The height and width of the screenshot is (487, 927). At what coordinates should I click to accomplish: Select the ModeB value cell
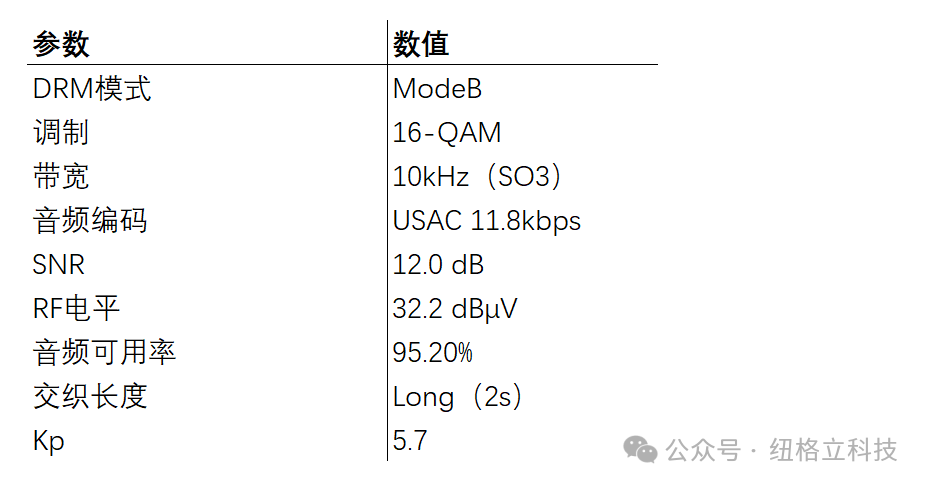(x=437, y=89)
